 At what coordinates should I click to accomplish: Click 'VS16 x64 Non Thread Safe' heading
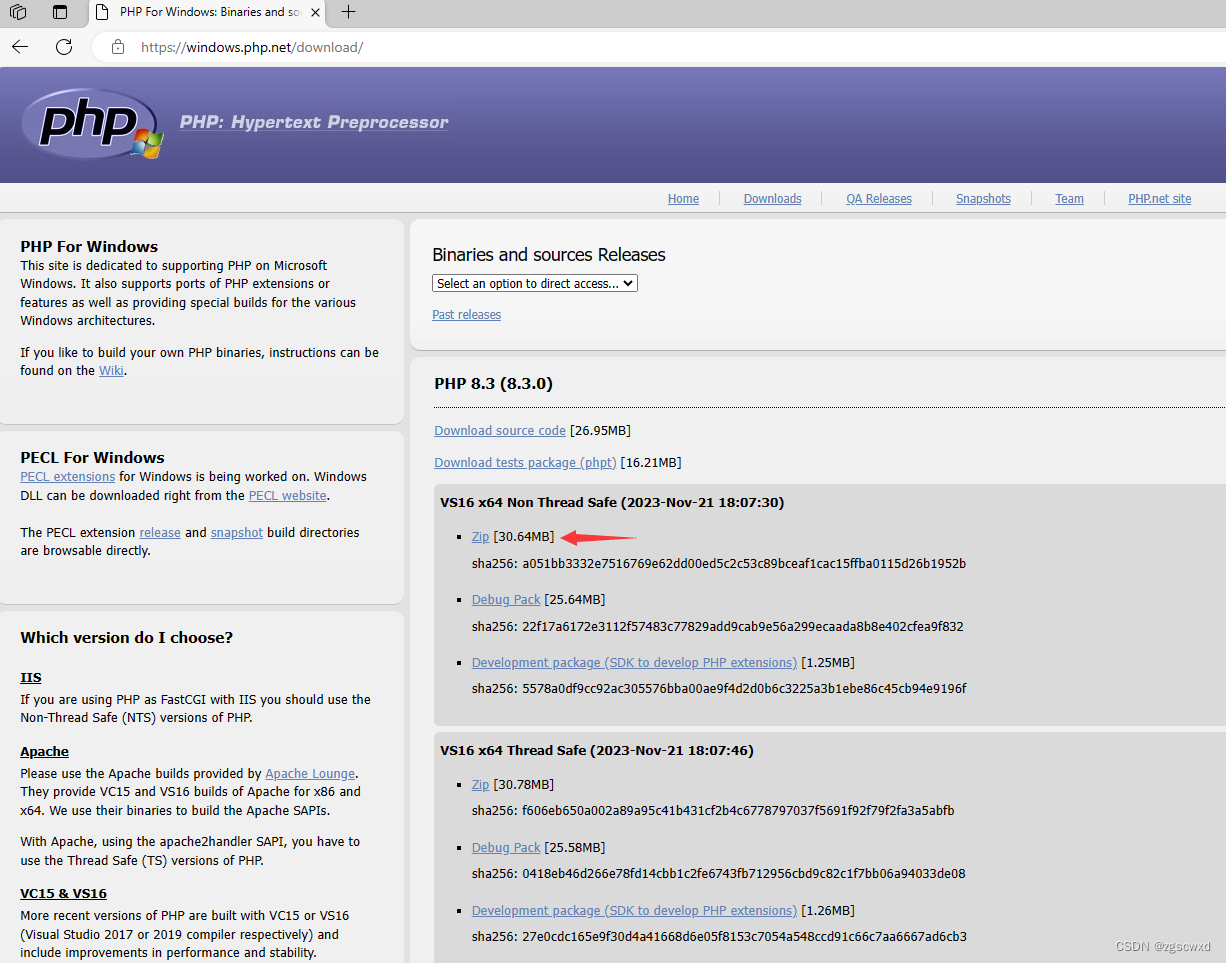612,503
